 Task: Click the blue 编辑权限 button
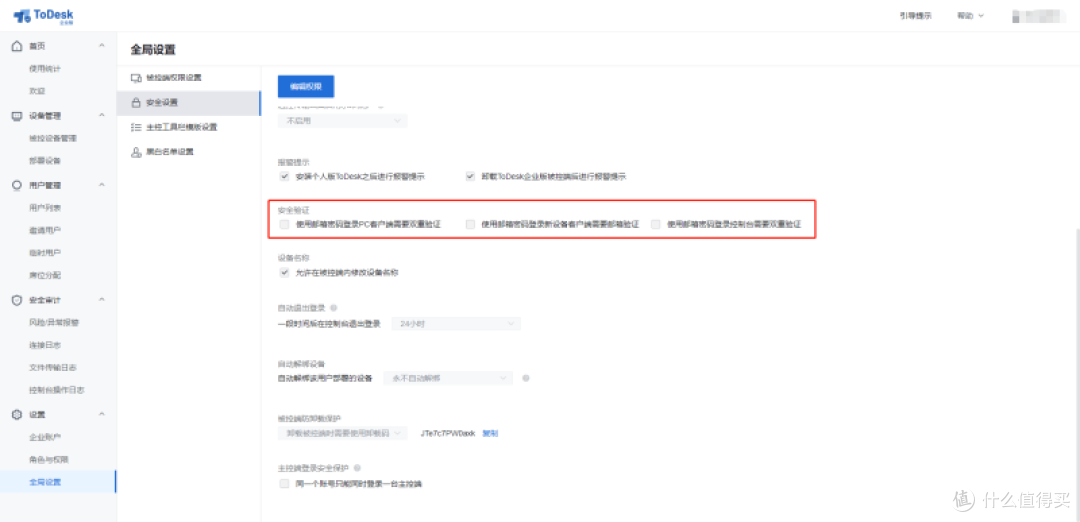[x=306, y=87]
